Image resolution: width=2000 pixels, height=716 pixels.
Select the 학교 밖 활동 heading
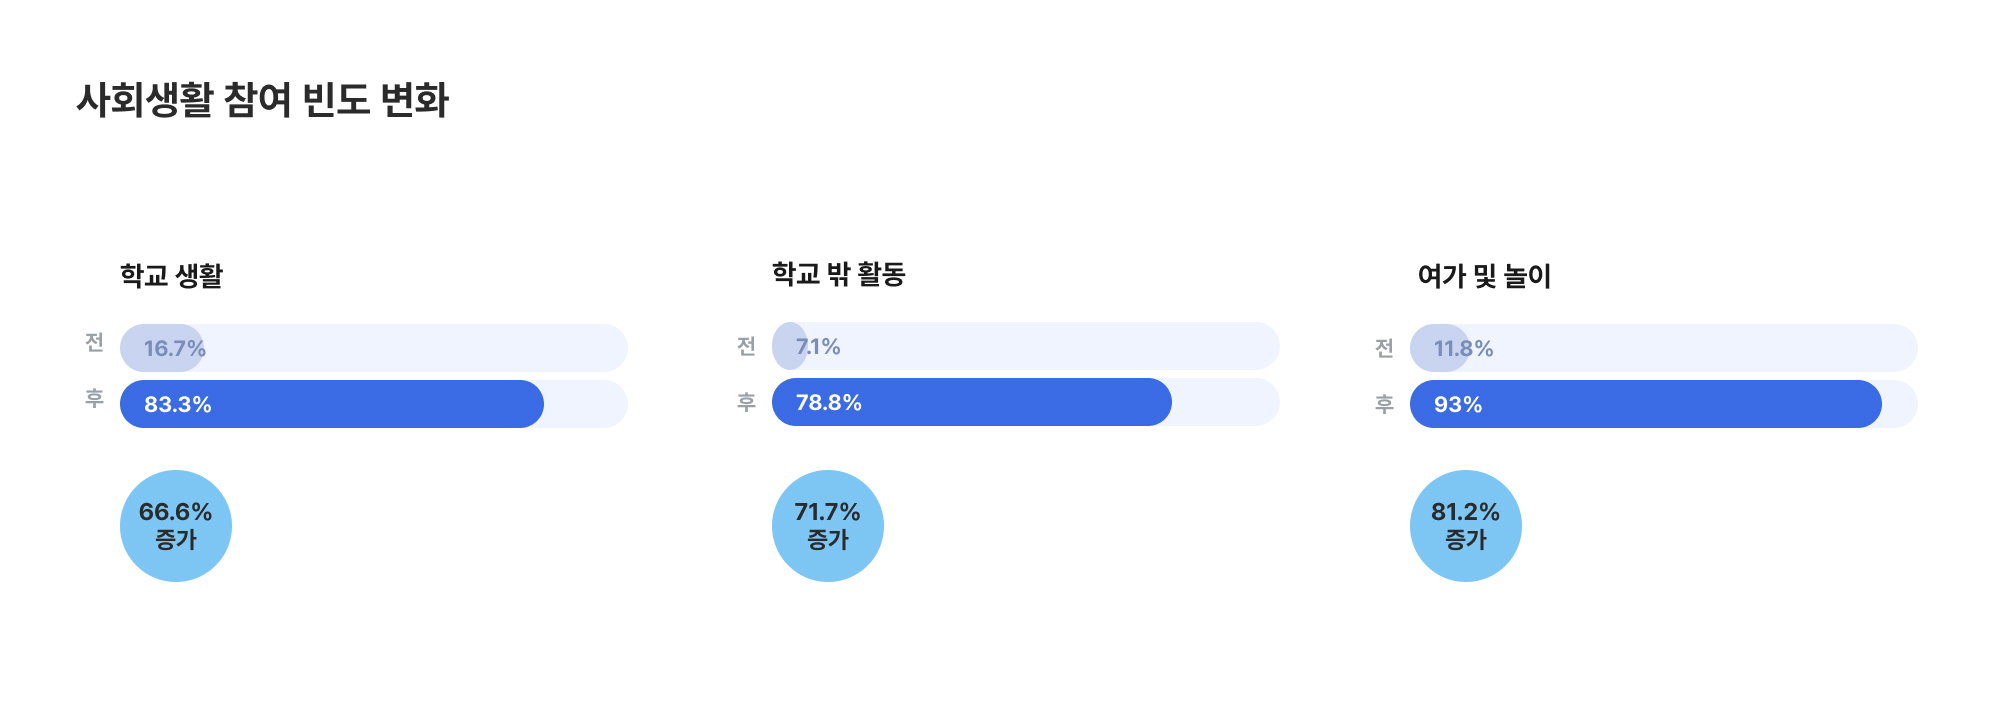point(838,274)
